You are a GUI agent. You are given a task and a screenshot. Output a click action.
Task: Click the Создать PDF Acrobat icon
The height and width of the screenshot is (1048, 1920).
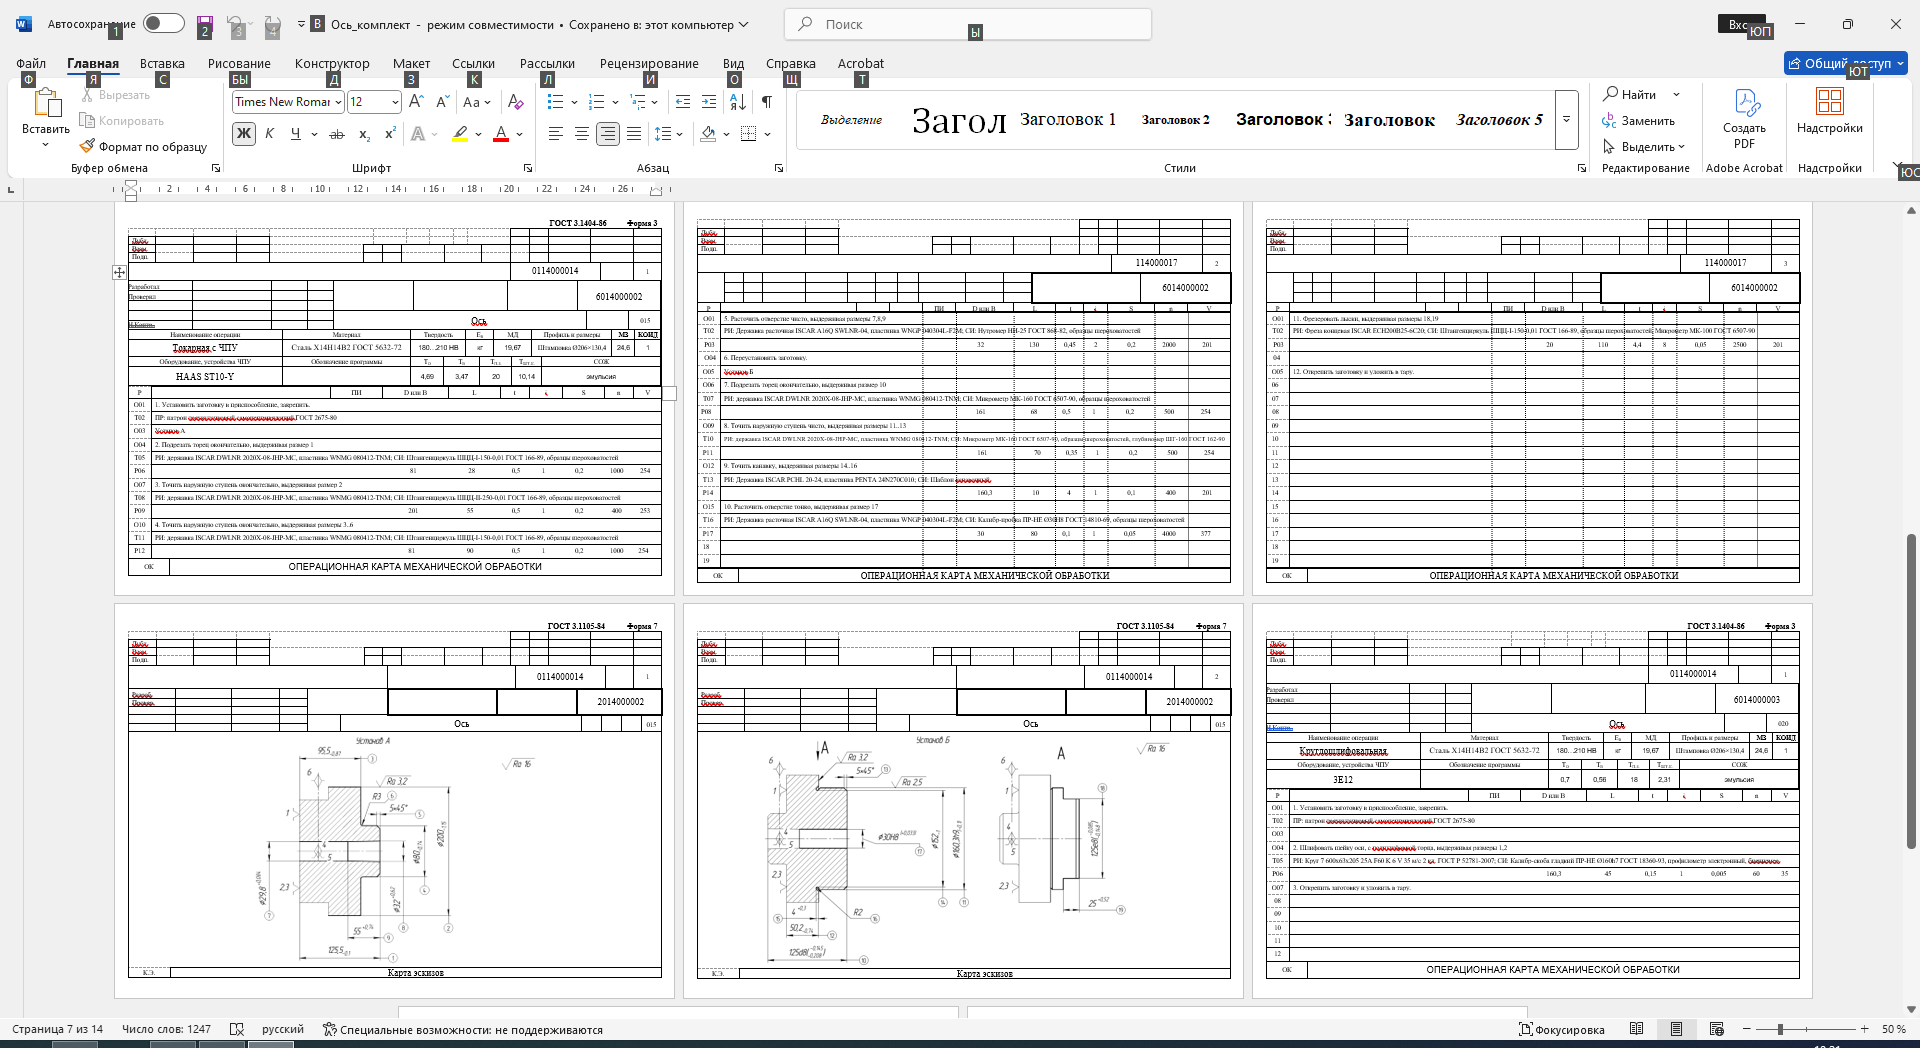pos(1745,119)
